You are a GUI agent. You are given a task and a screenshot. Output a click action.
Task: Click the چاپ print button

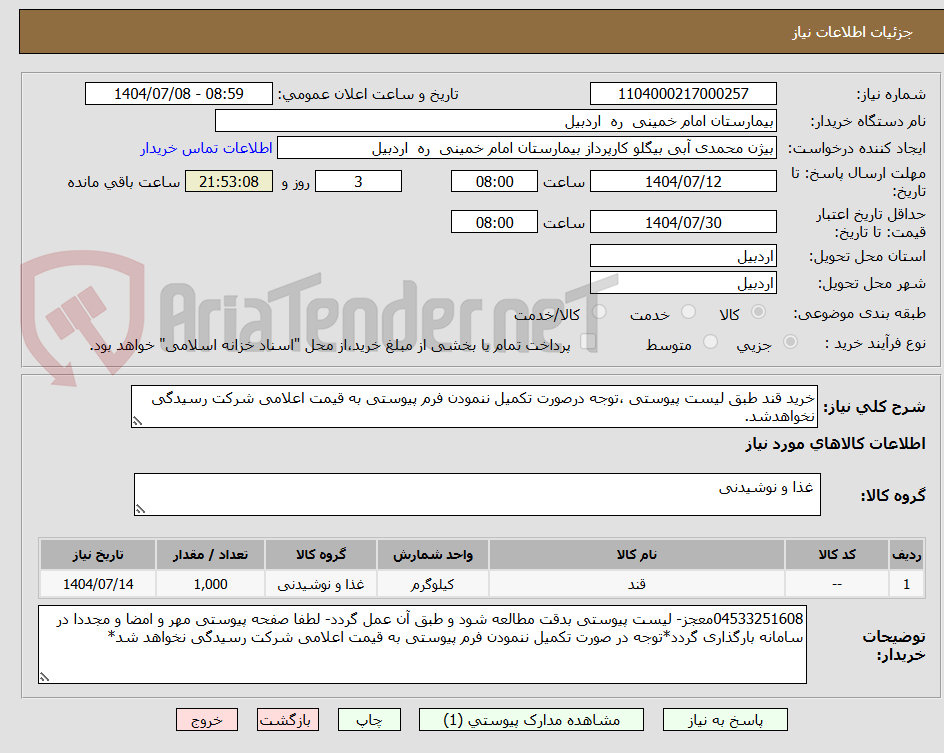[x=369, y=719]
